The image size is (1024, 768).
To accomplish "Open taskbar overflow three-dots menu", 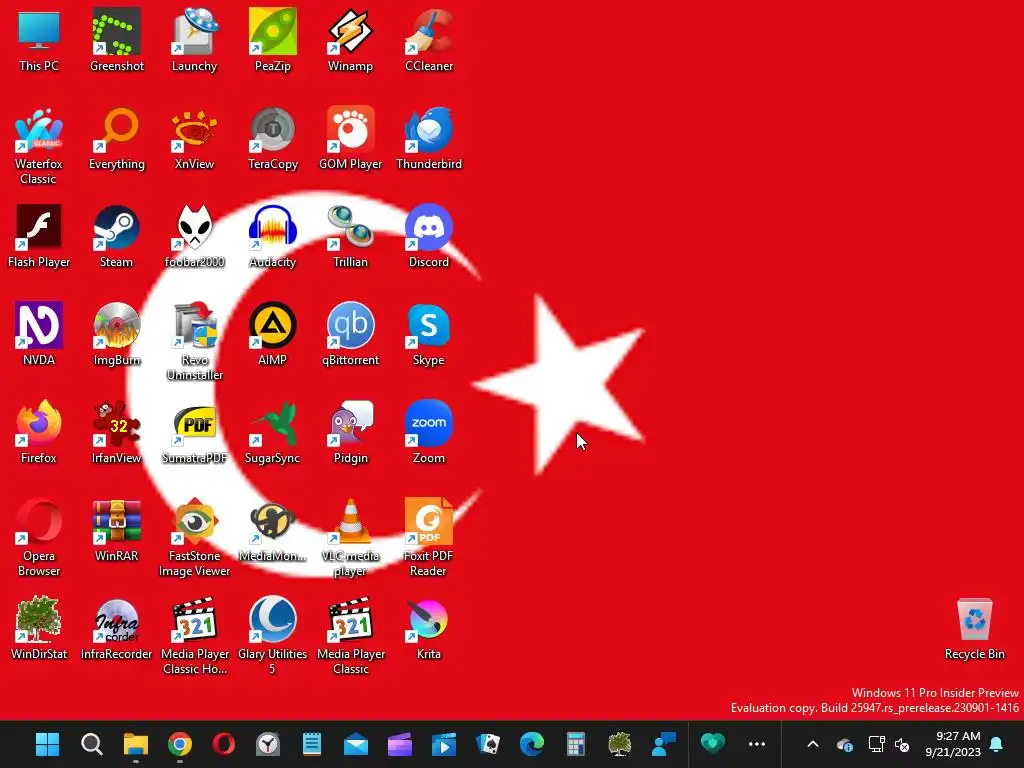I will [x=757, y=744].
